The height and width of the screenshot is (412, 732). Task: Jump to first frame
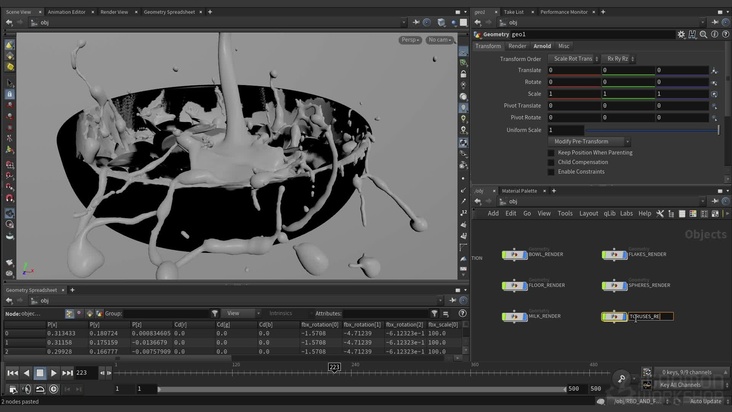[x=13, y=373]
